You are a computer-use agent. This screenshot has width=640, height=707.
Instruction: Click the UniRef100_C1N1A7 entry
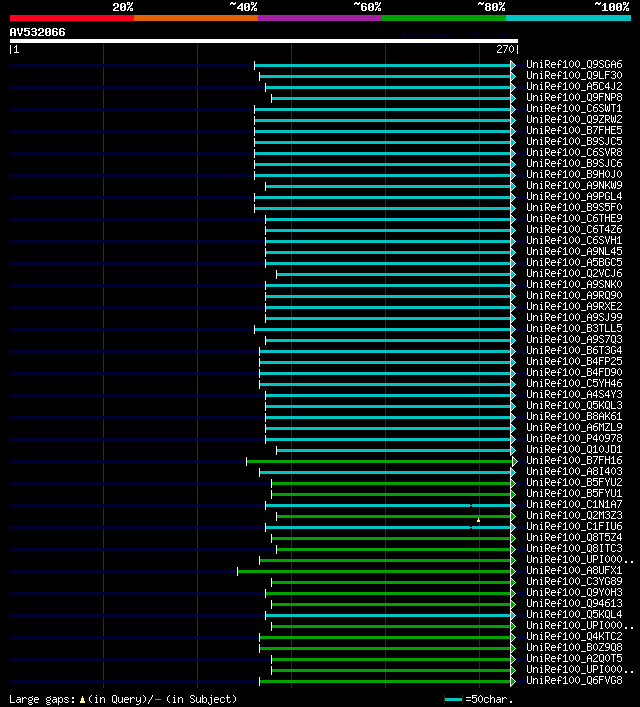click(574, 505)
